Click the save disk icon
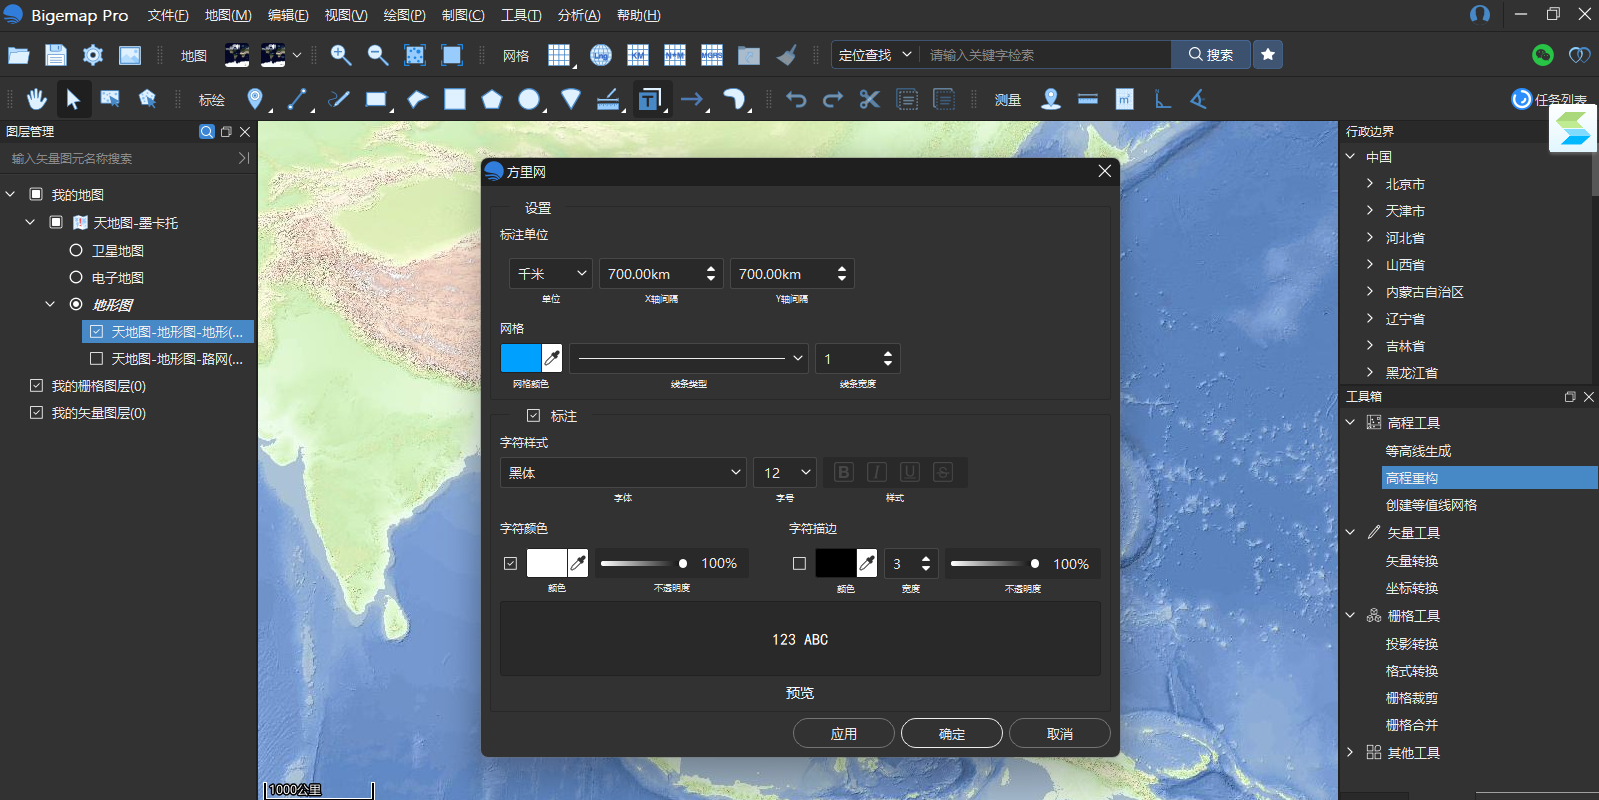The width and height of the screenshot is (1599, 800). (56, 55)
